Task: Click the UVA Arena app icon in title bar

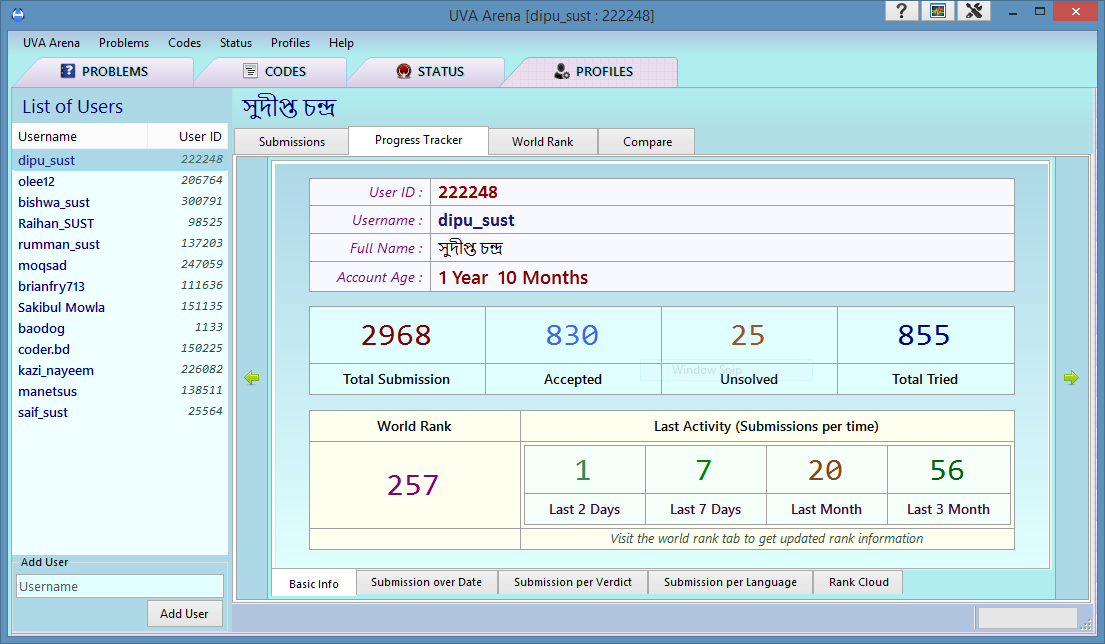Action: 18,14
